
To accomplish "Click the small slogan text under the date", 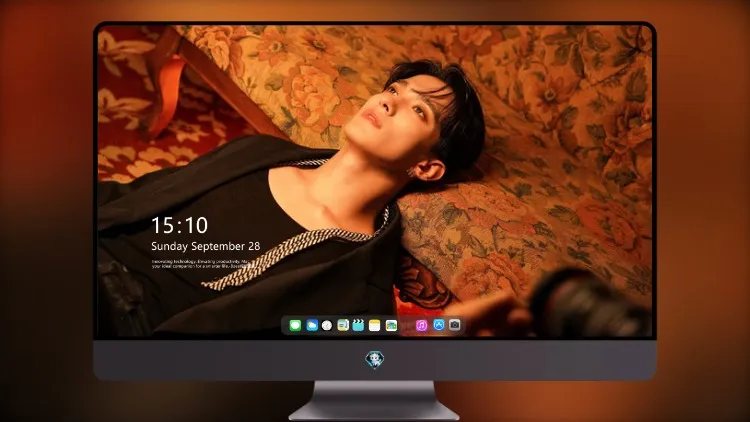I will (202, 264).
